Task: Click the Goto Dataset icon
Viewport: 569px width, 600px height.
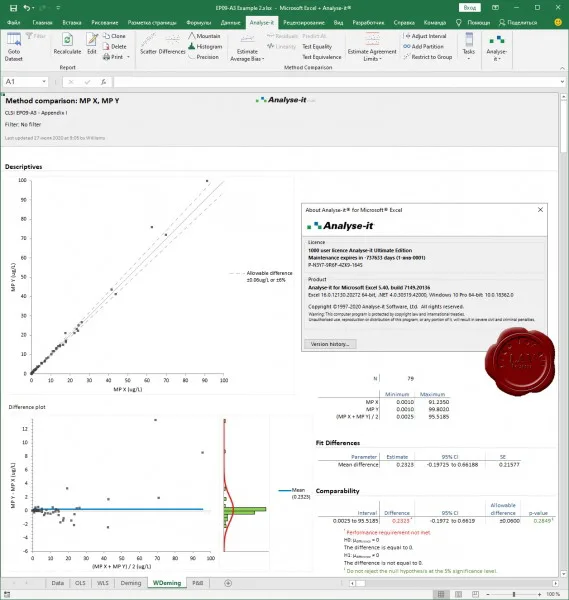Action: [x=13, y=47]
